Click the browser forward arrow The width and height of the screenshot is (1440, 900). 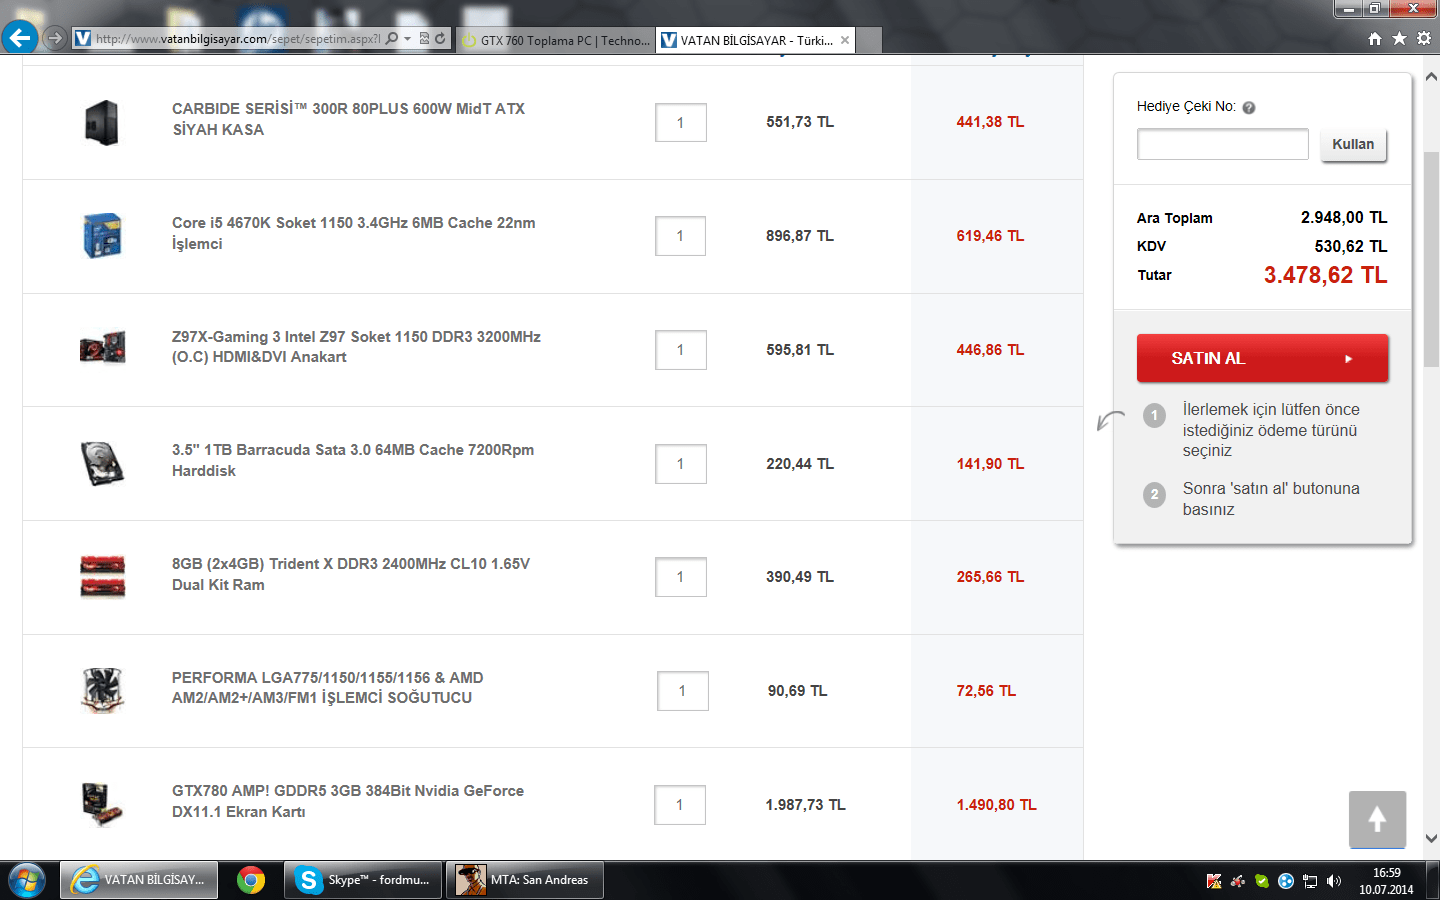[55, 38]
